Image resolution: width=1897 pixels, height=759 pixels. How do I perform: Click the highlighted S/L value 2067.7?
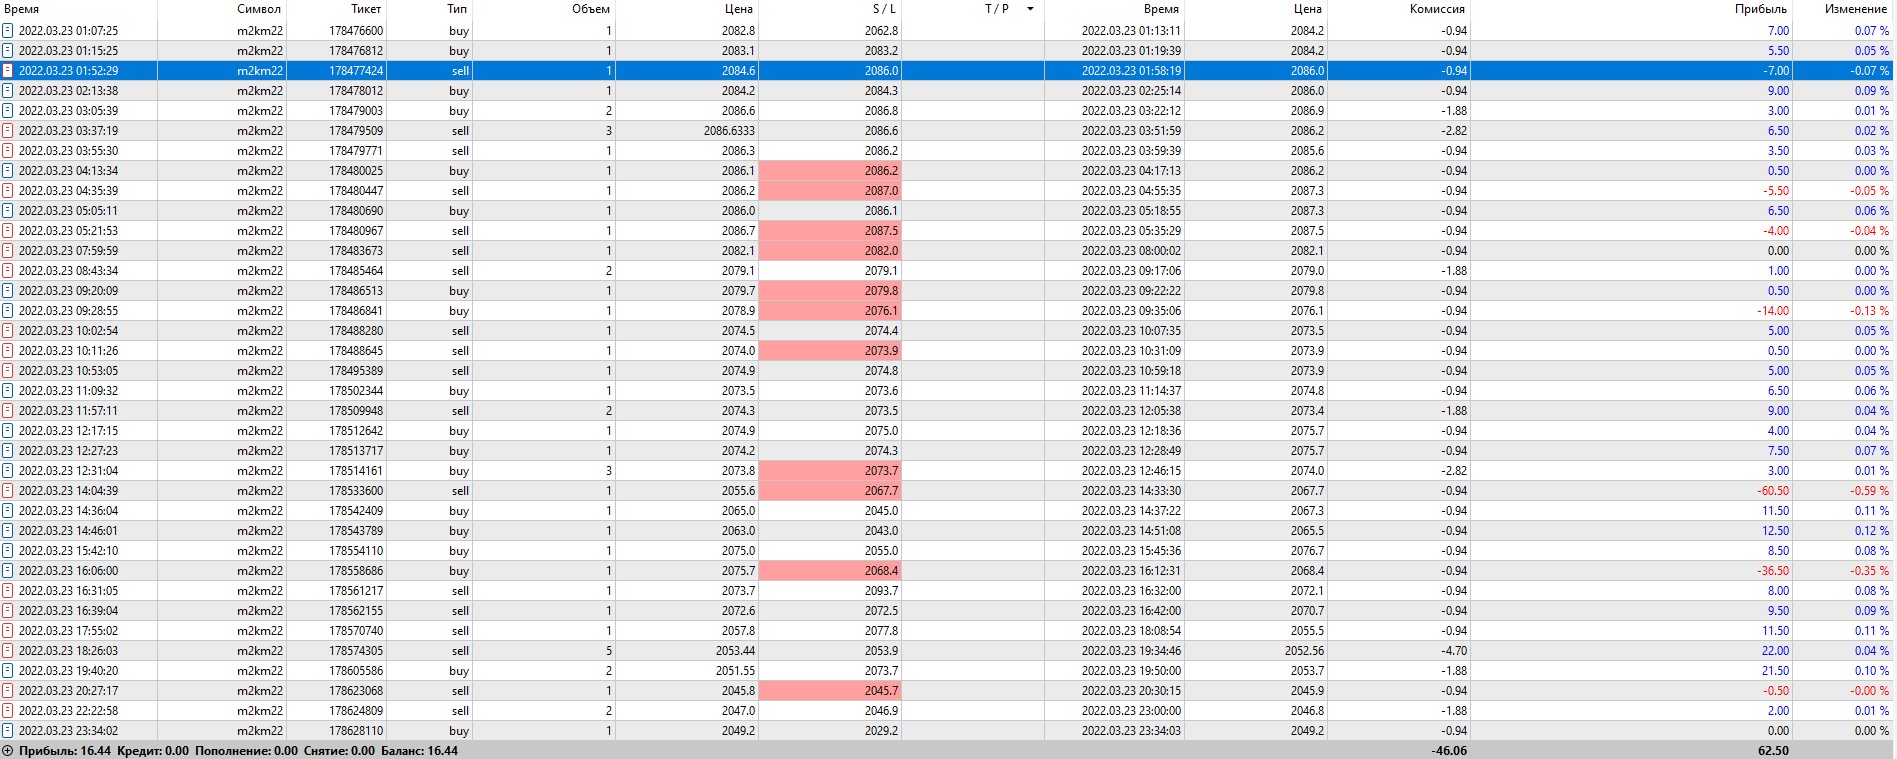(881, 491)
